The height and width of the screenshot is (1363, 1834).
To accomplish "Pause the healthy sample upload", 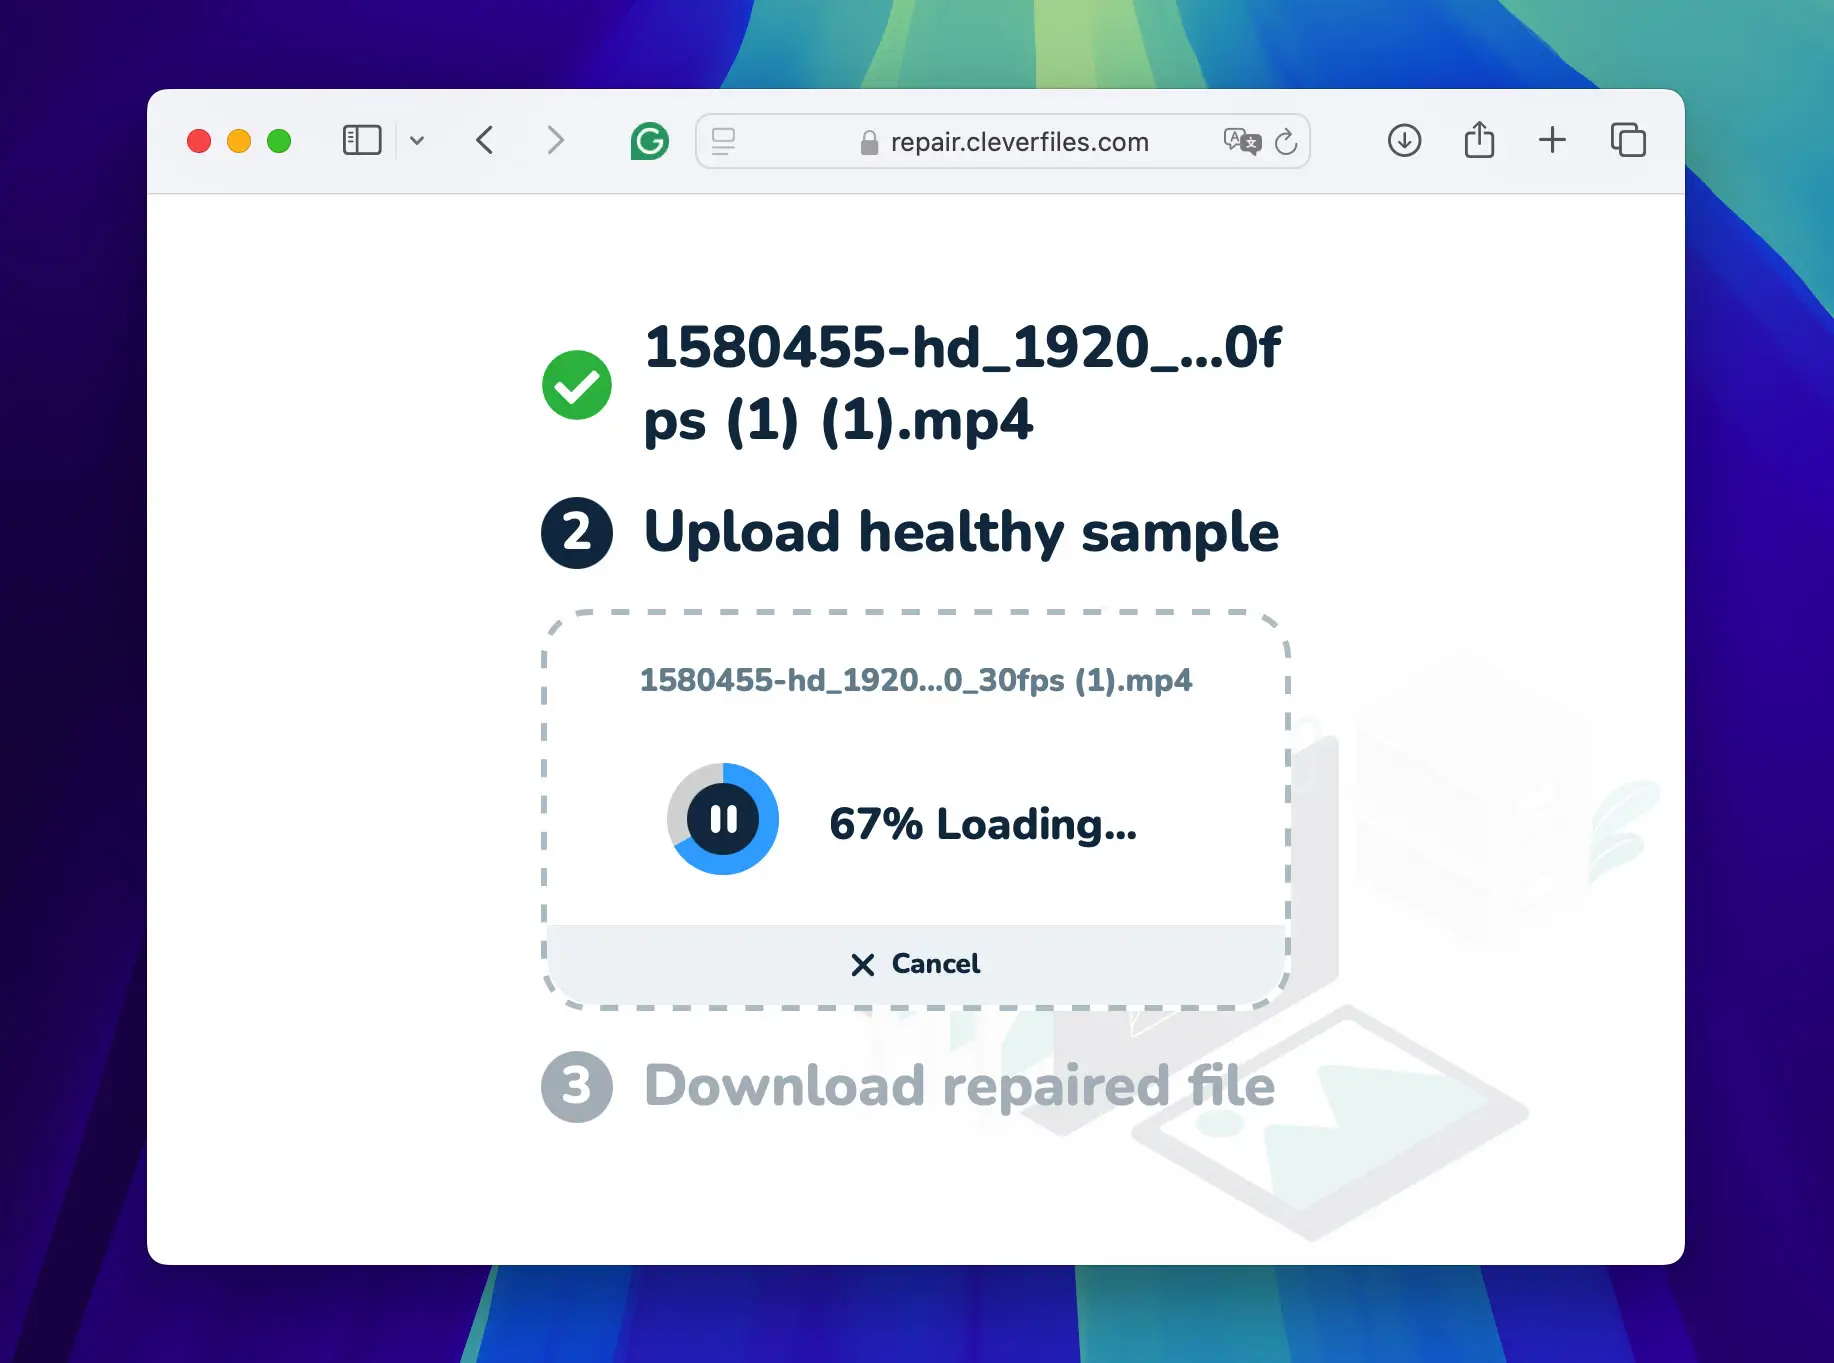I will point(723,819).
